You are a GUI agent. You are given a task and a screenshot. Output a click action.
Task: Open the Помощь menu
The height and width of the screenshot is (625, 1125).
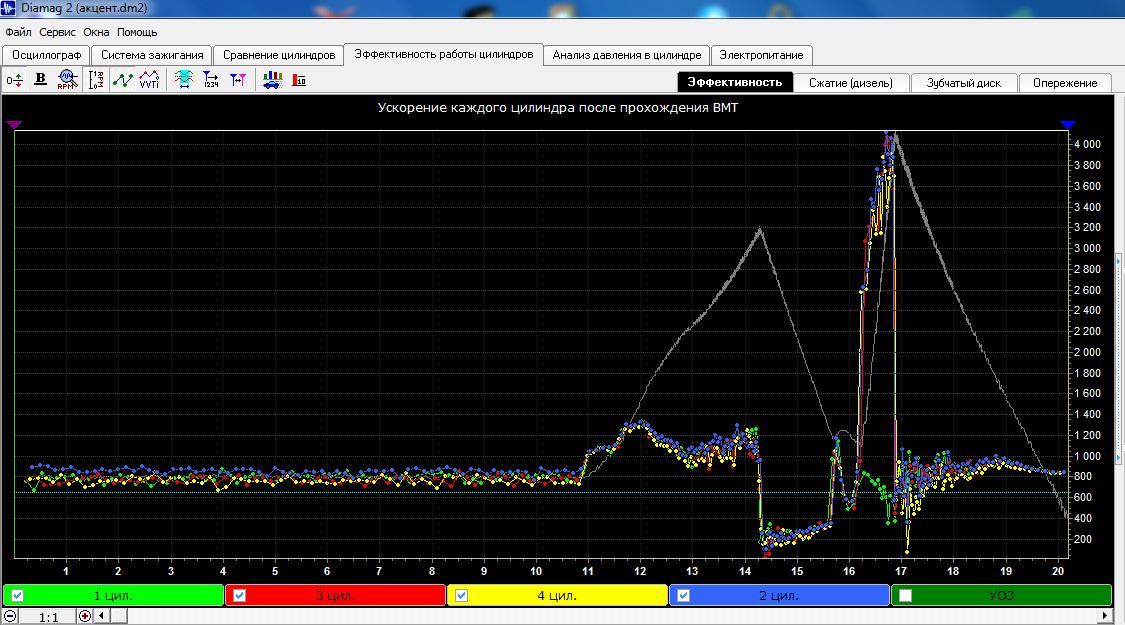pos(137,32)
